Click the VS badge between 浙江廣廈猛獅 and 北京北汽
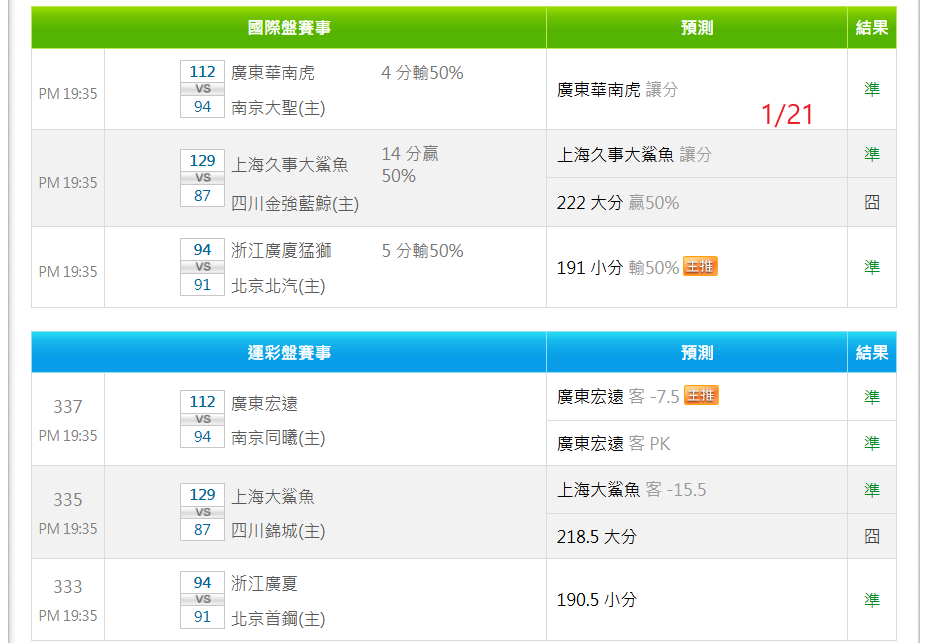Image resolution: width=951 pixels, height=643 pixels. (x=203, y=267)
